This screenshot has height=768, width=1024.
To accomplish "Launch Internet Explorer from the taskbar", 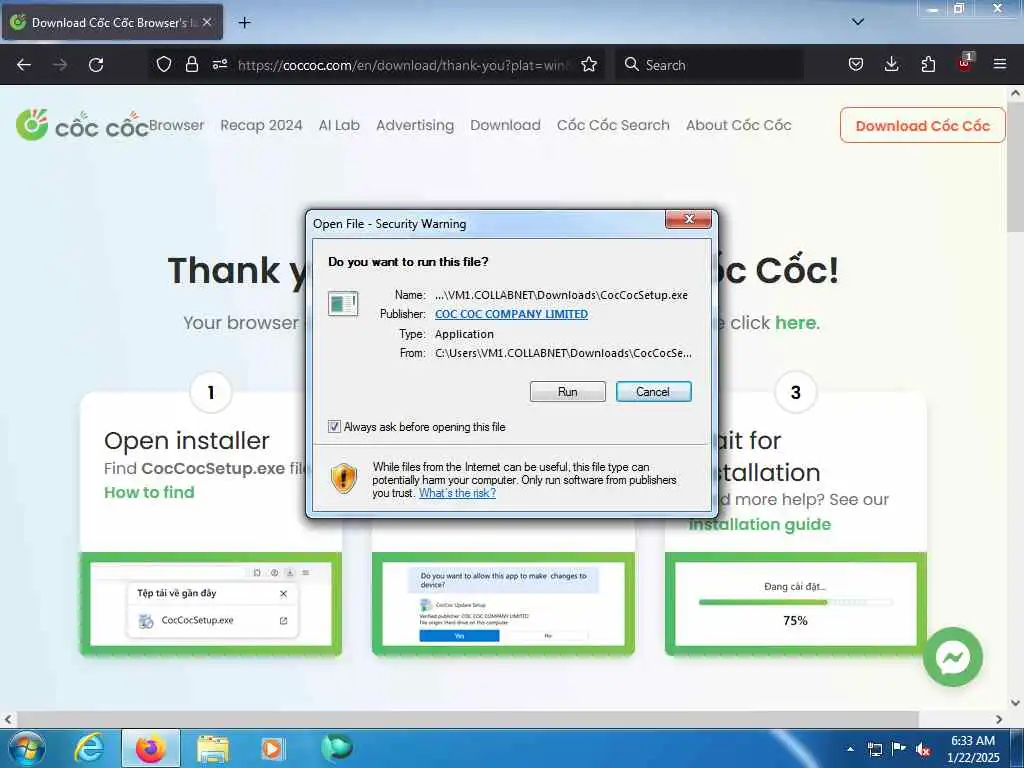I will point(89,748).
